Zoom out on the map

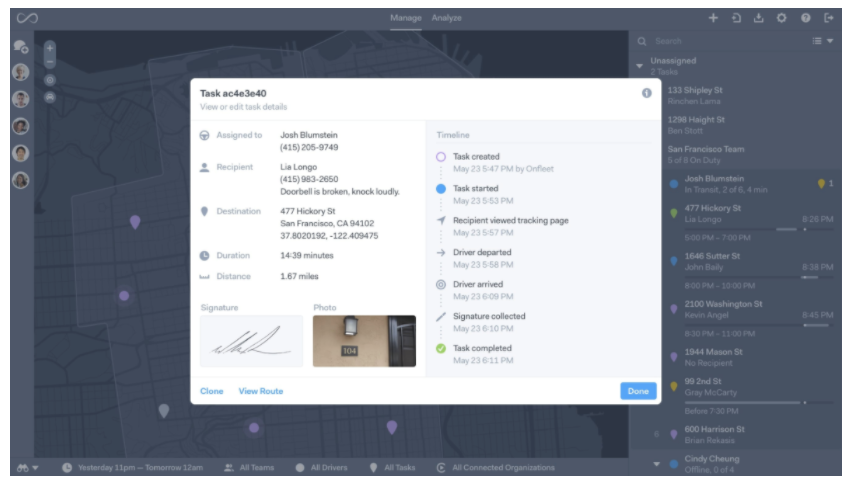pos(50,62)
